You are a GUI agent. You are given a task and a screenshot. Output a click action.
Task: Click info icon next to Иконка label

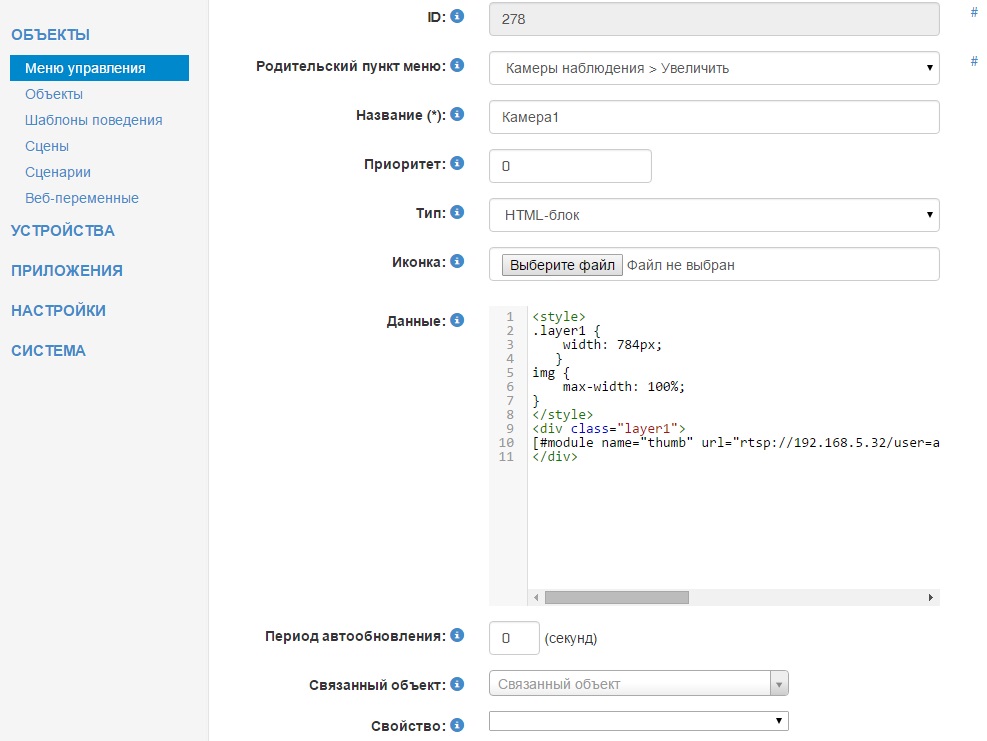(457, 261)
